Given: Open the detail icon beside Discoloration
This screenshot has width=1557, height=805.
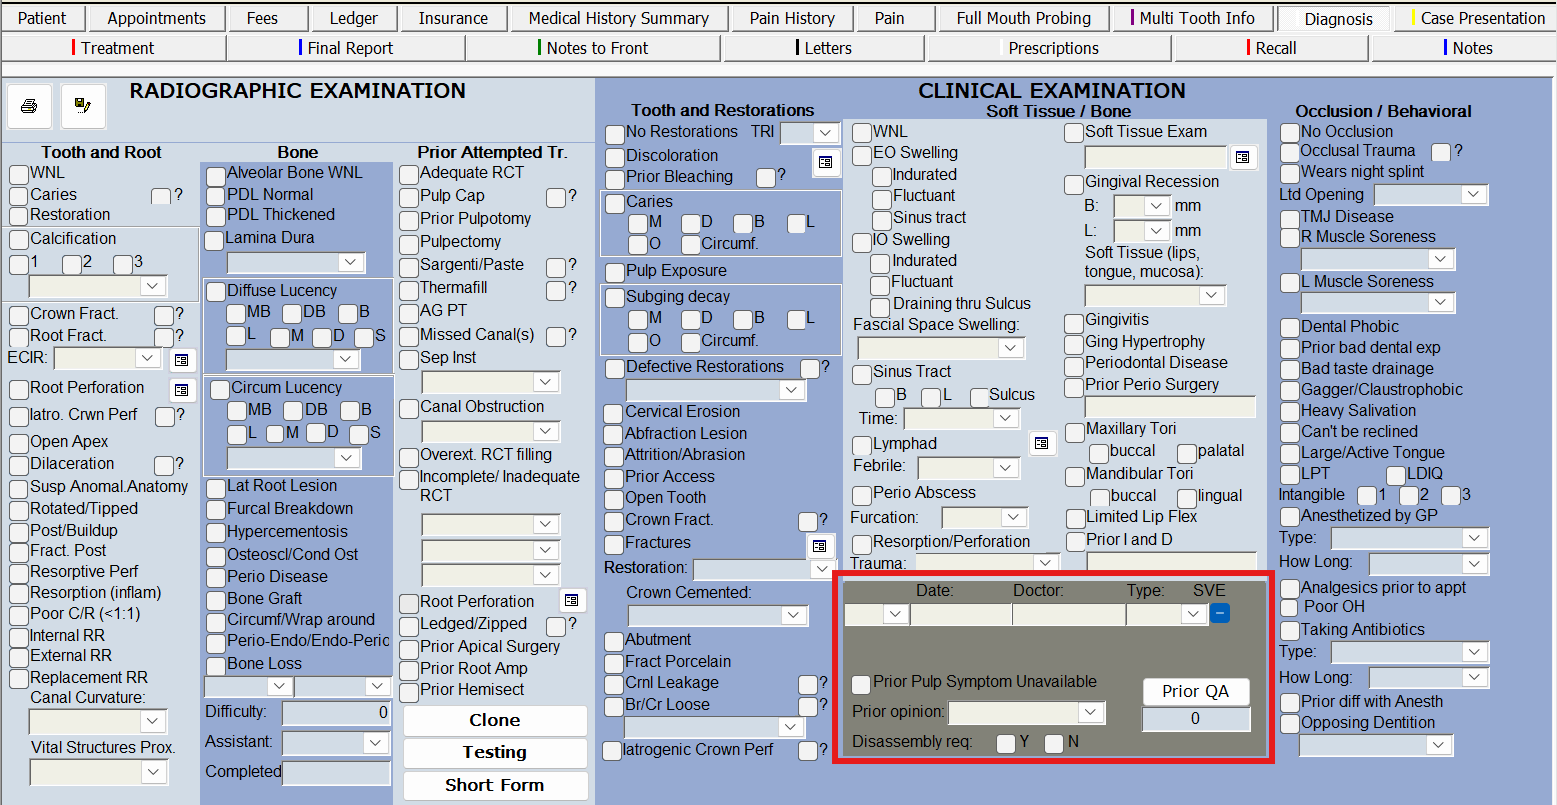Looking at the screenshot, I should [825, 161].
